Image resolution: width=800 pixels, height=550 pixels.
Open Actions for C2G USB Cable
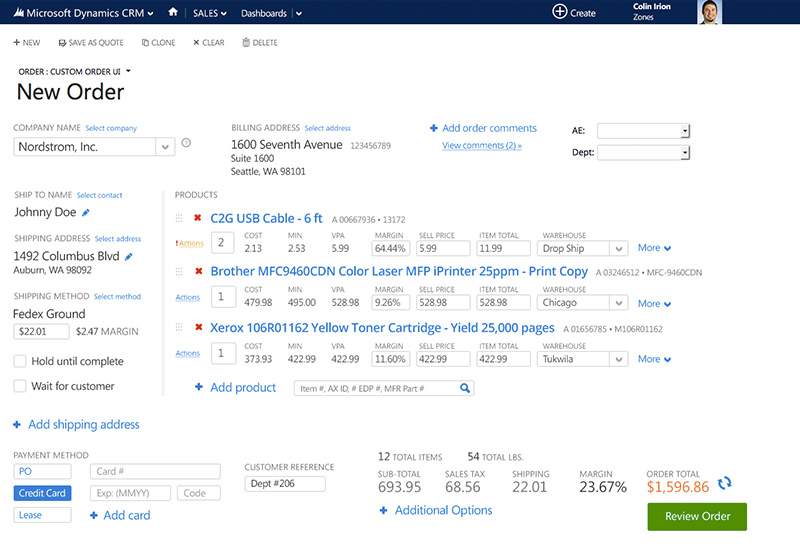coord(190,243)
